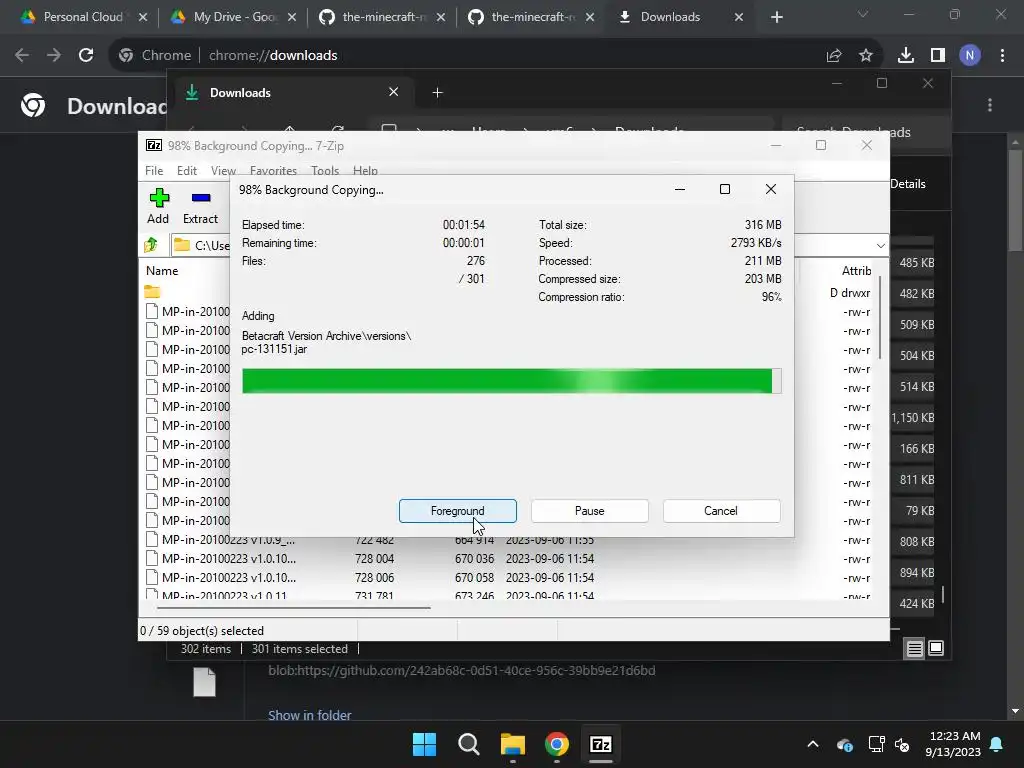Expand the 7-Zip address path dropdown

click(880, 246)
